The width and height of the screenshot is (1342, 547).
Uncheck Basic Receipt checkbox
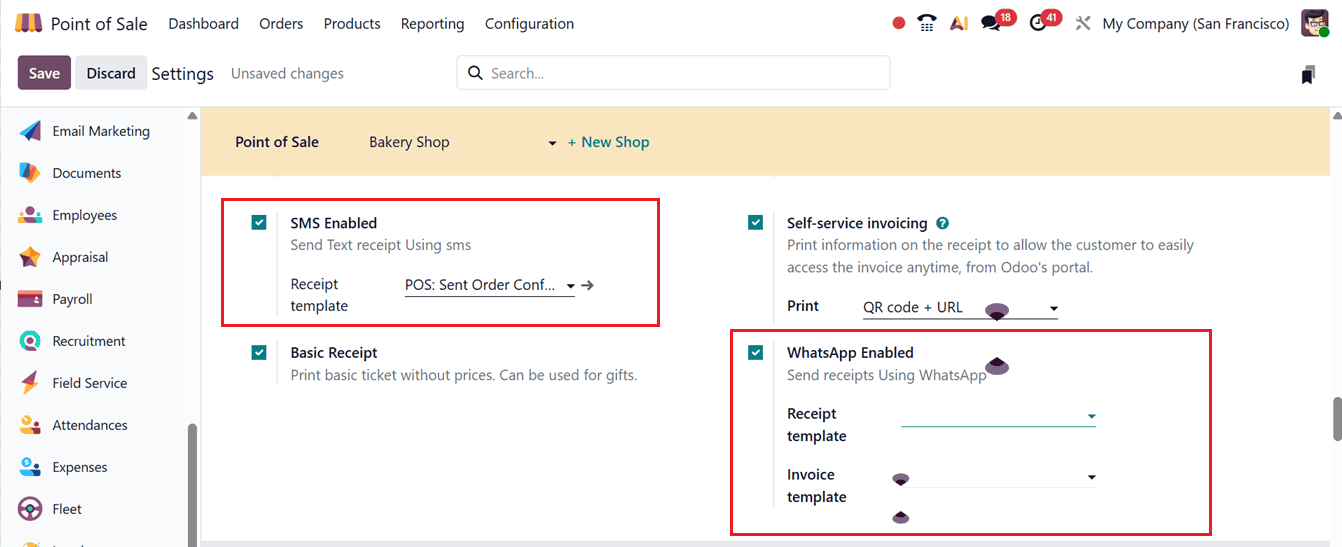(259, 352)
